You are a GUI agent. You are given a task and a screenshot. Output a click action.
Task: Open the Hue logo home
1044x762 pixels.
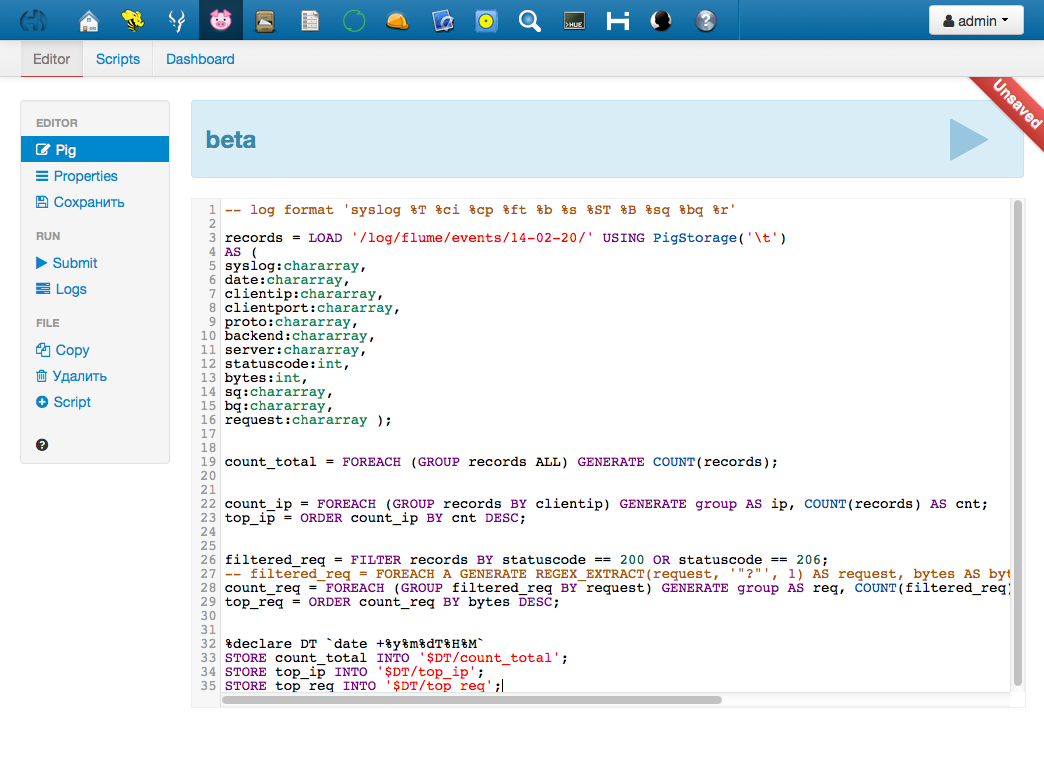(33, 21)
